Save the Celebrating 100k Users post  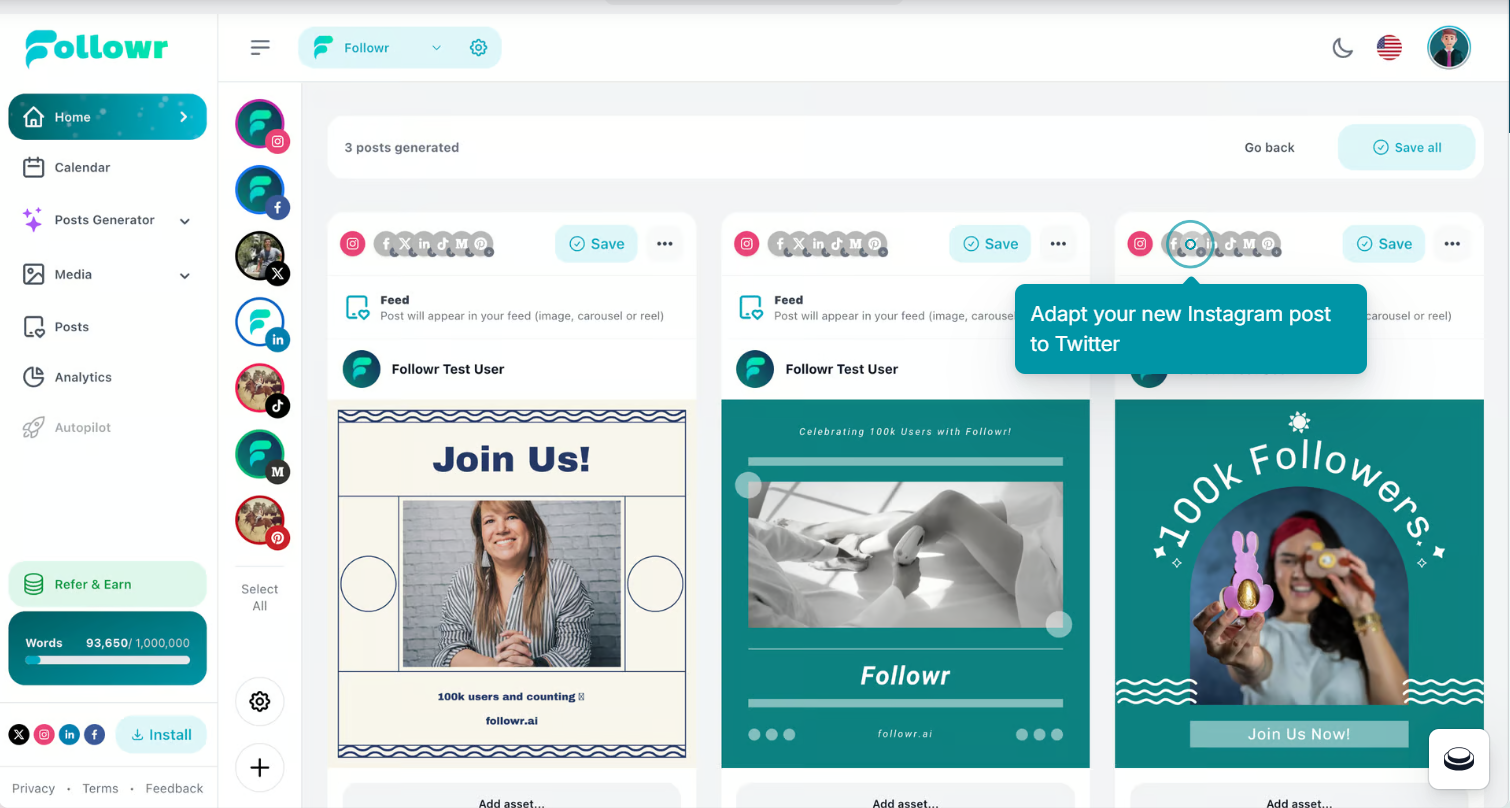pyautogui.click(x=990, y=244)
